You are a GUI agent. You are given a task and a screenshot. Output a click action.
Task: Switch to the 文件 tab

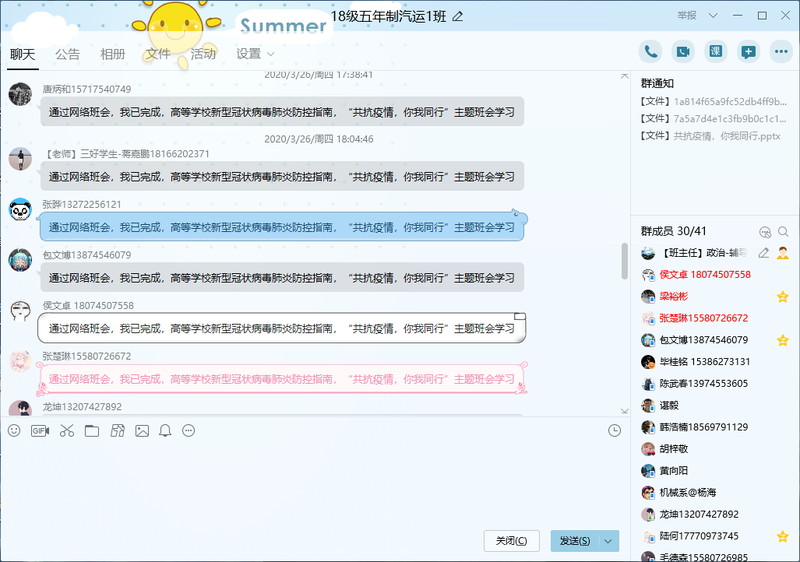[x=158, y=54]
